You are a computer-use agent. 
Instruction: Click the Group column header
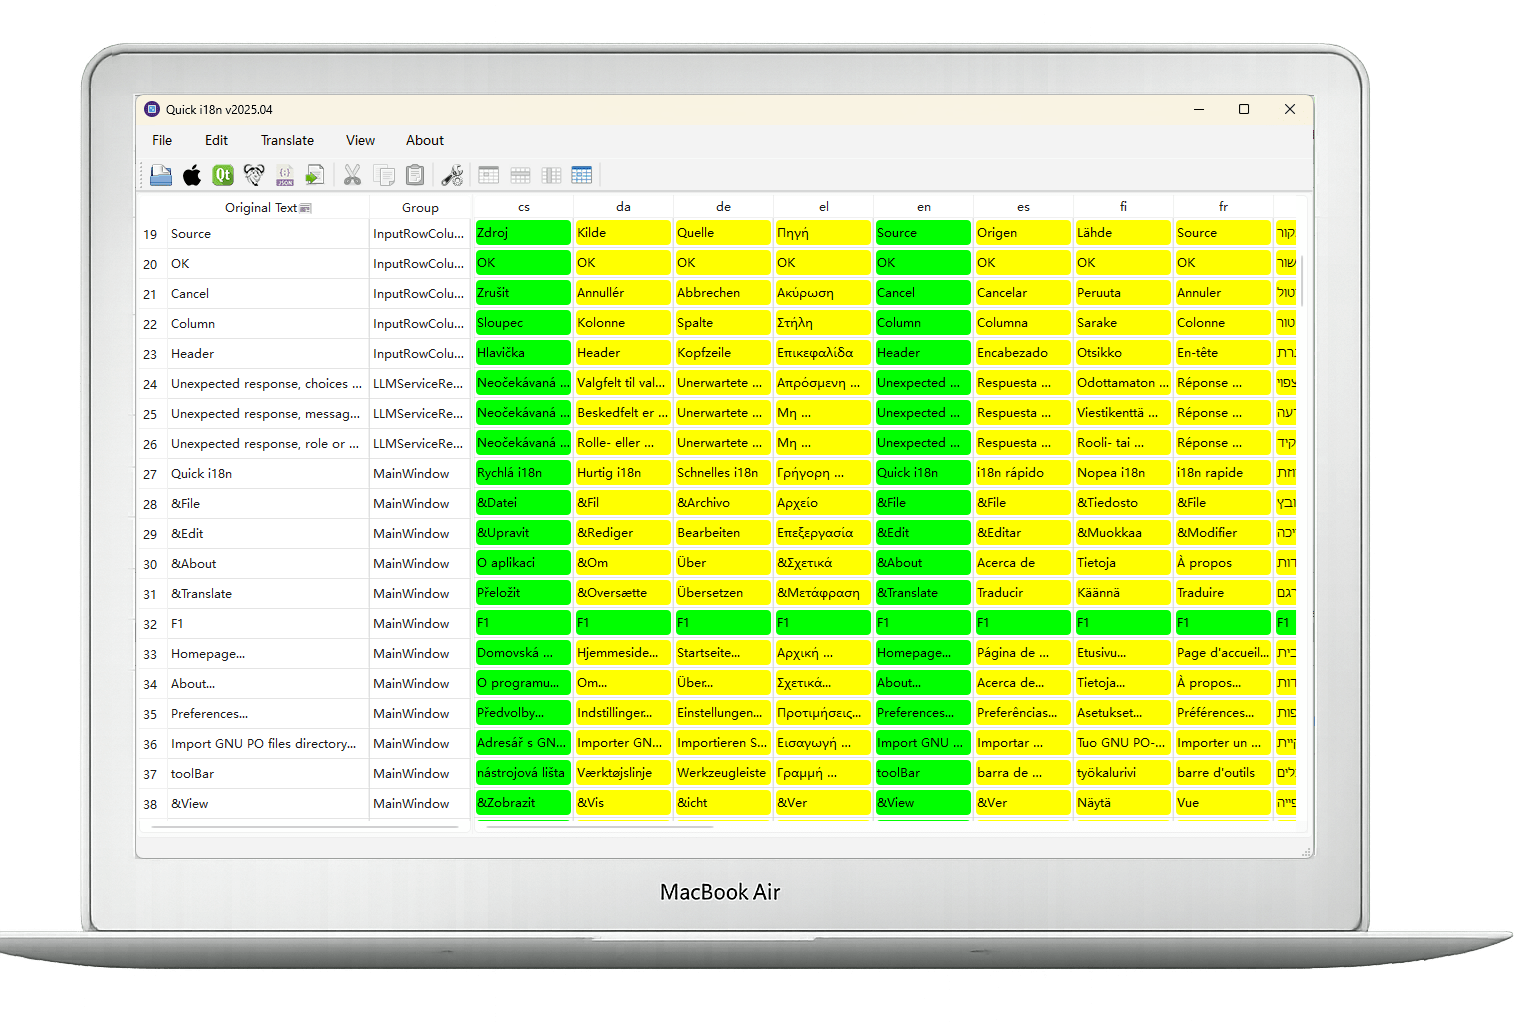coord(420,207)
